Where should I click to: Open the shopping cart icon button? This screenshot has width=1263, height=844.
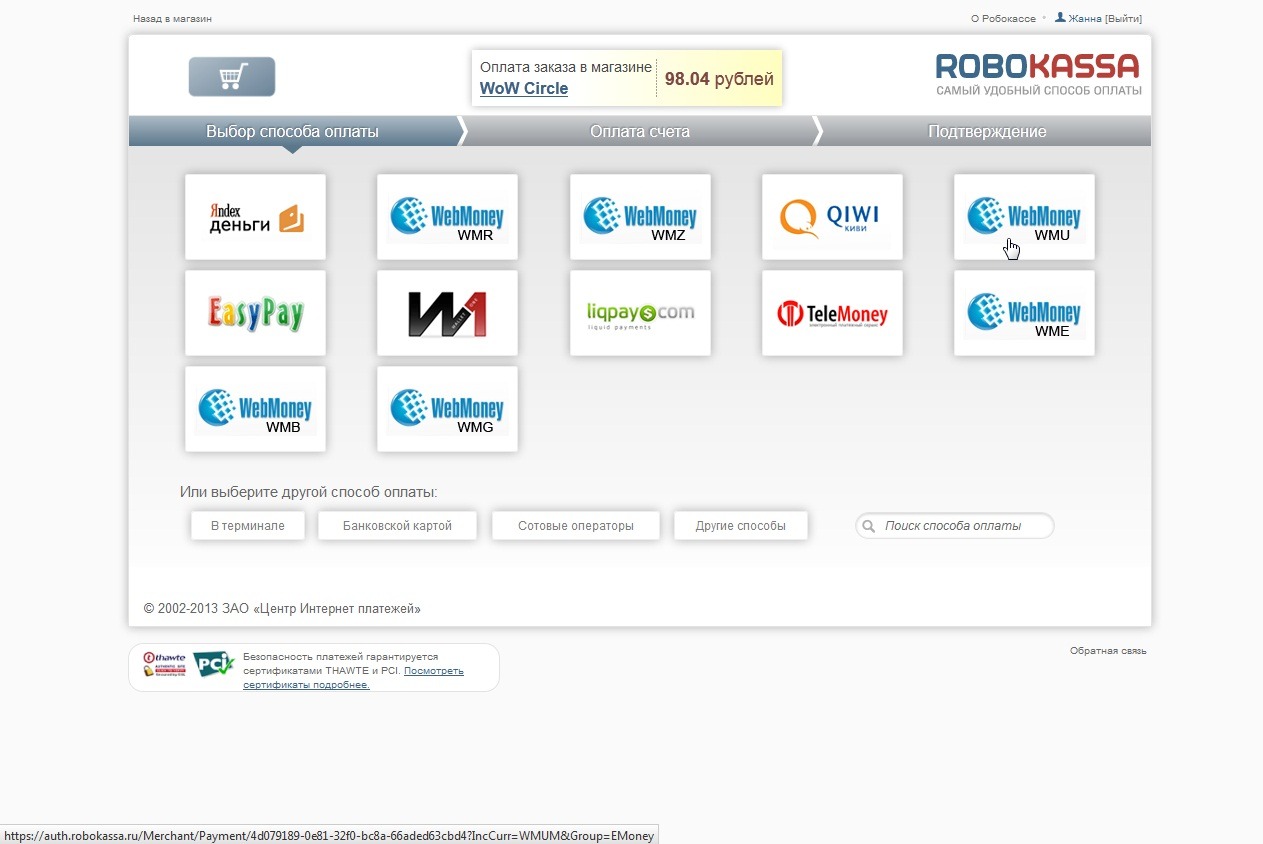(232, 77)
